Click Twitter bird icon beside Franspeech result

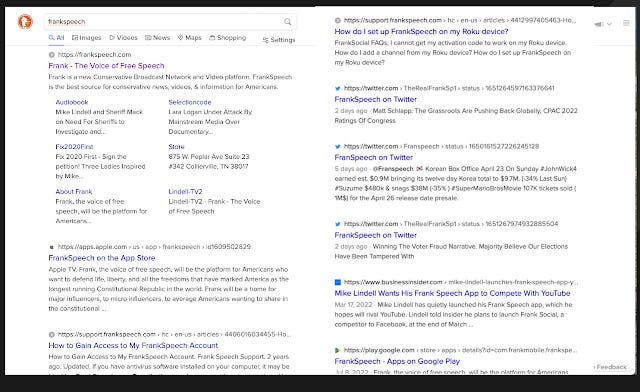pyautogui.click(x=338, y=147)
